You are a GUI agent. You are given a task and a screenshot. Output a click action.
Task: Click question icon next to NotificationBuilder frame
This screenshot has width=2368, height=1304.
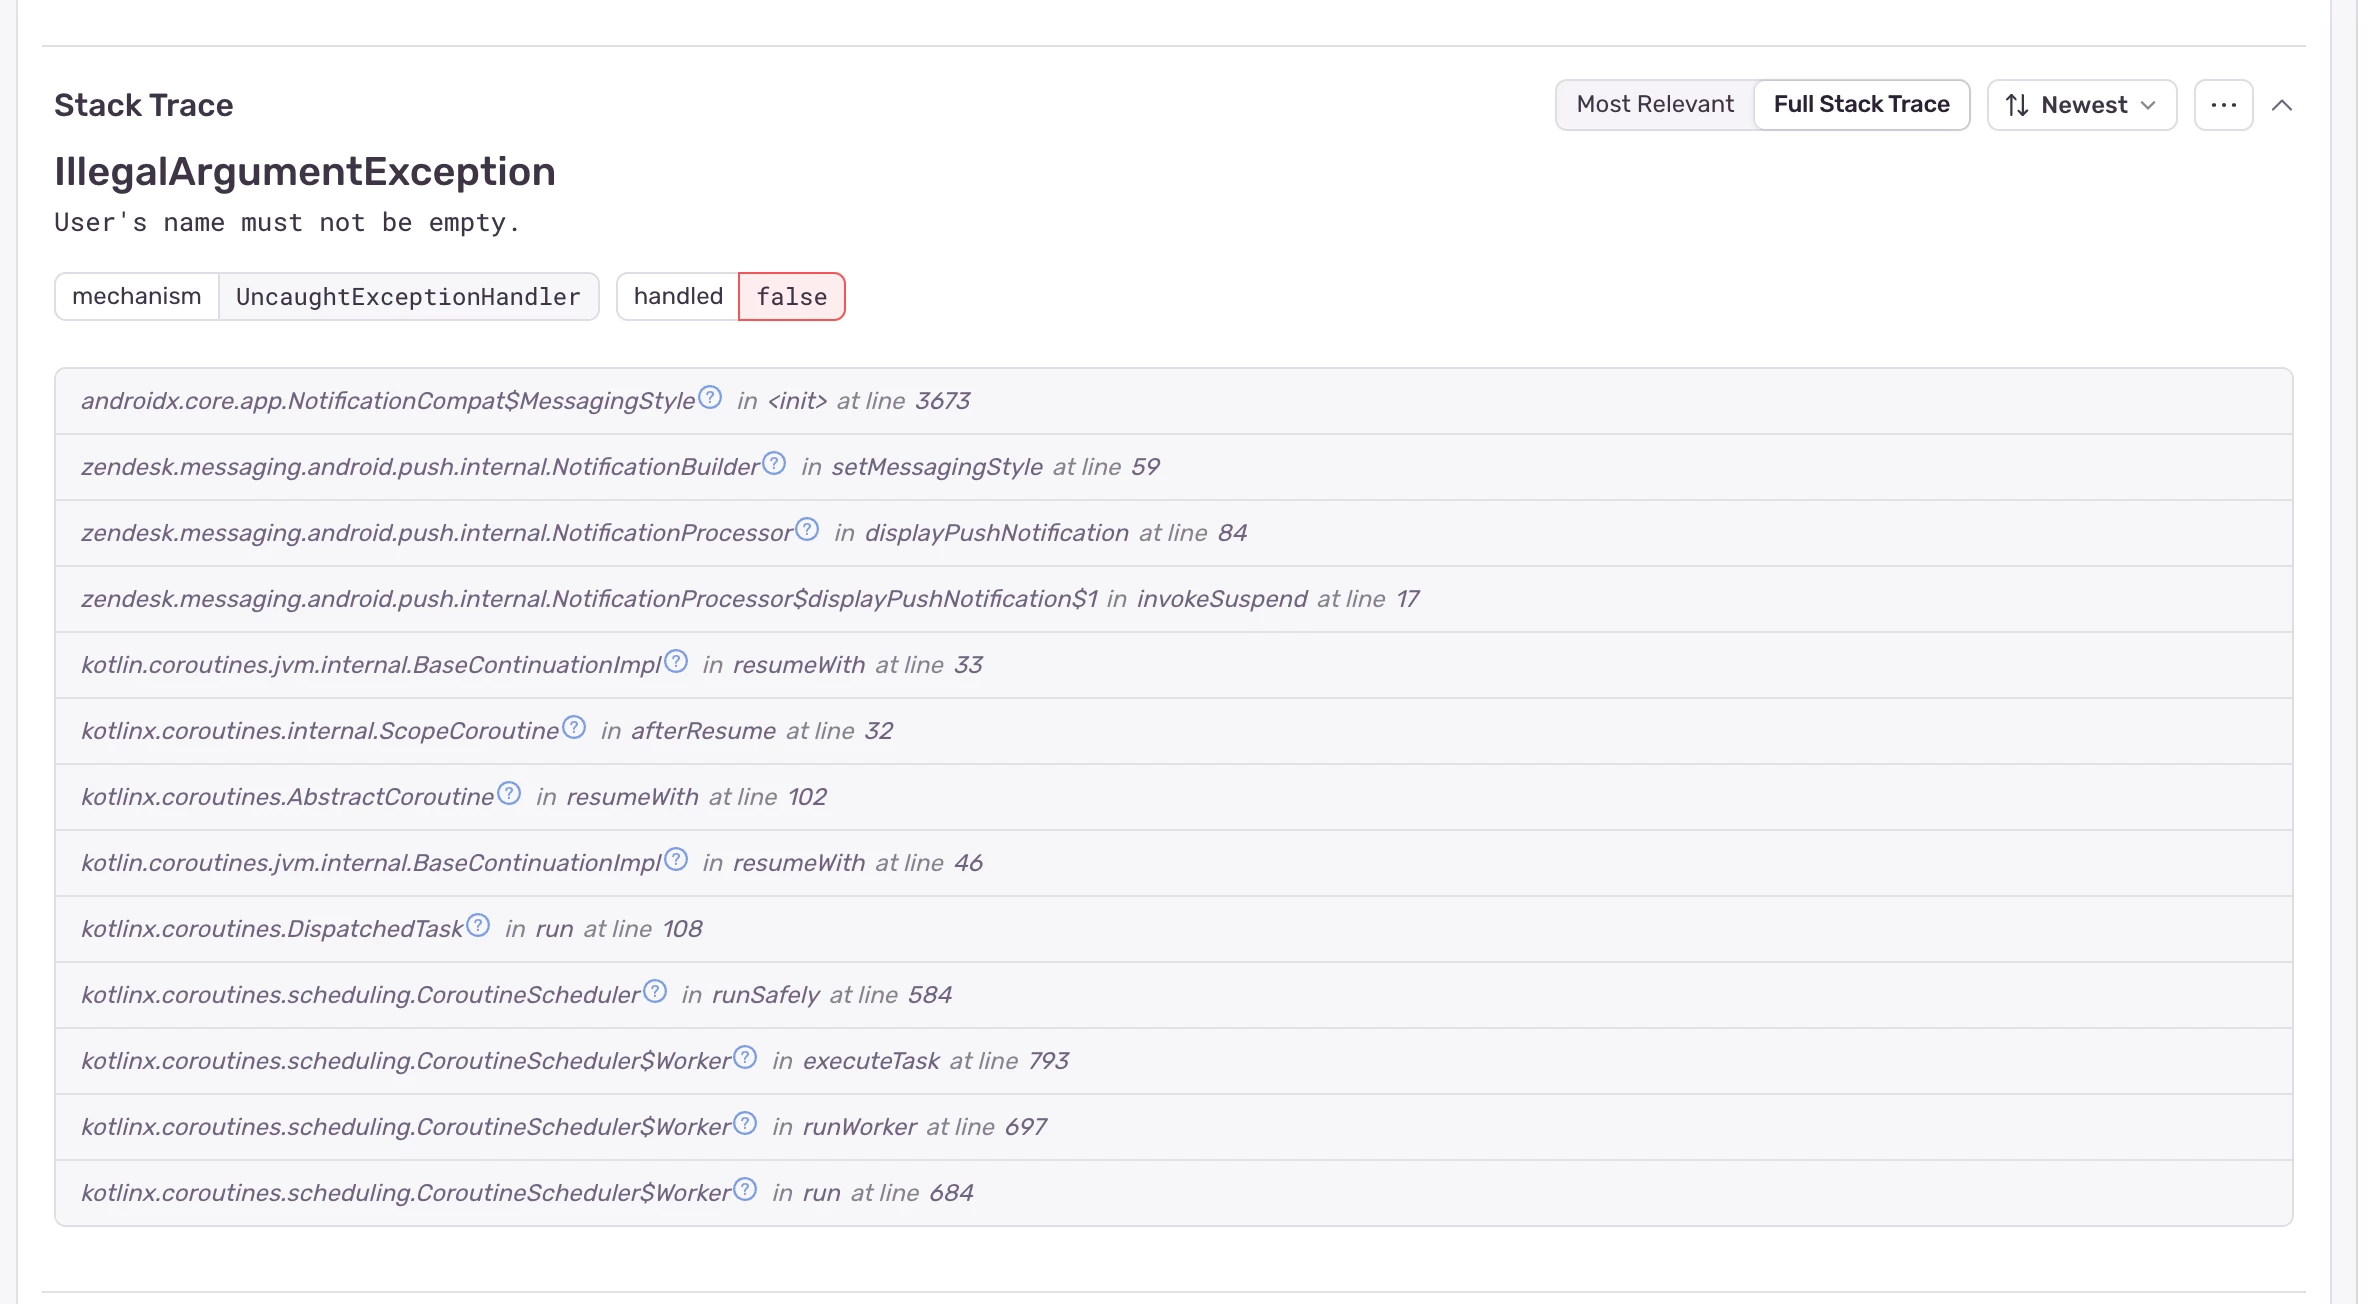tap(774, 464)
